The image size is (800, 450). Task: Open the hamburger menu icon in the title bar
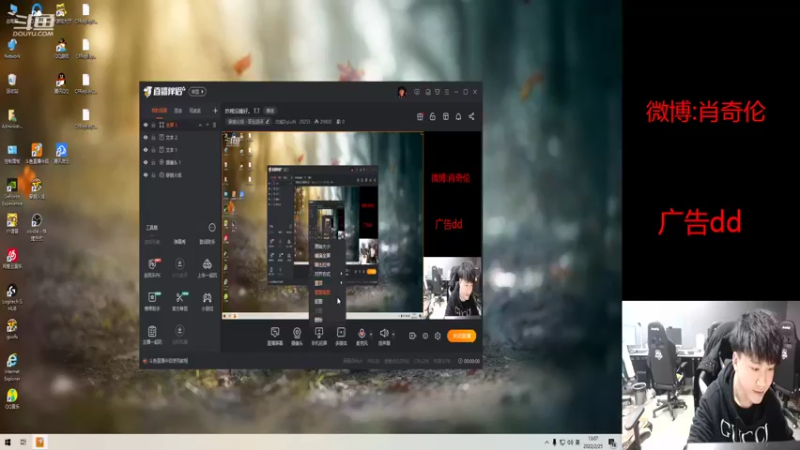[x=447, y=92]
